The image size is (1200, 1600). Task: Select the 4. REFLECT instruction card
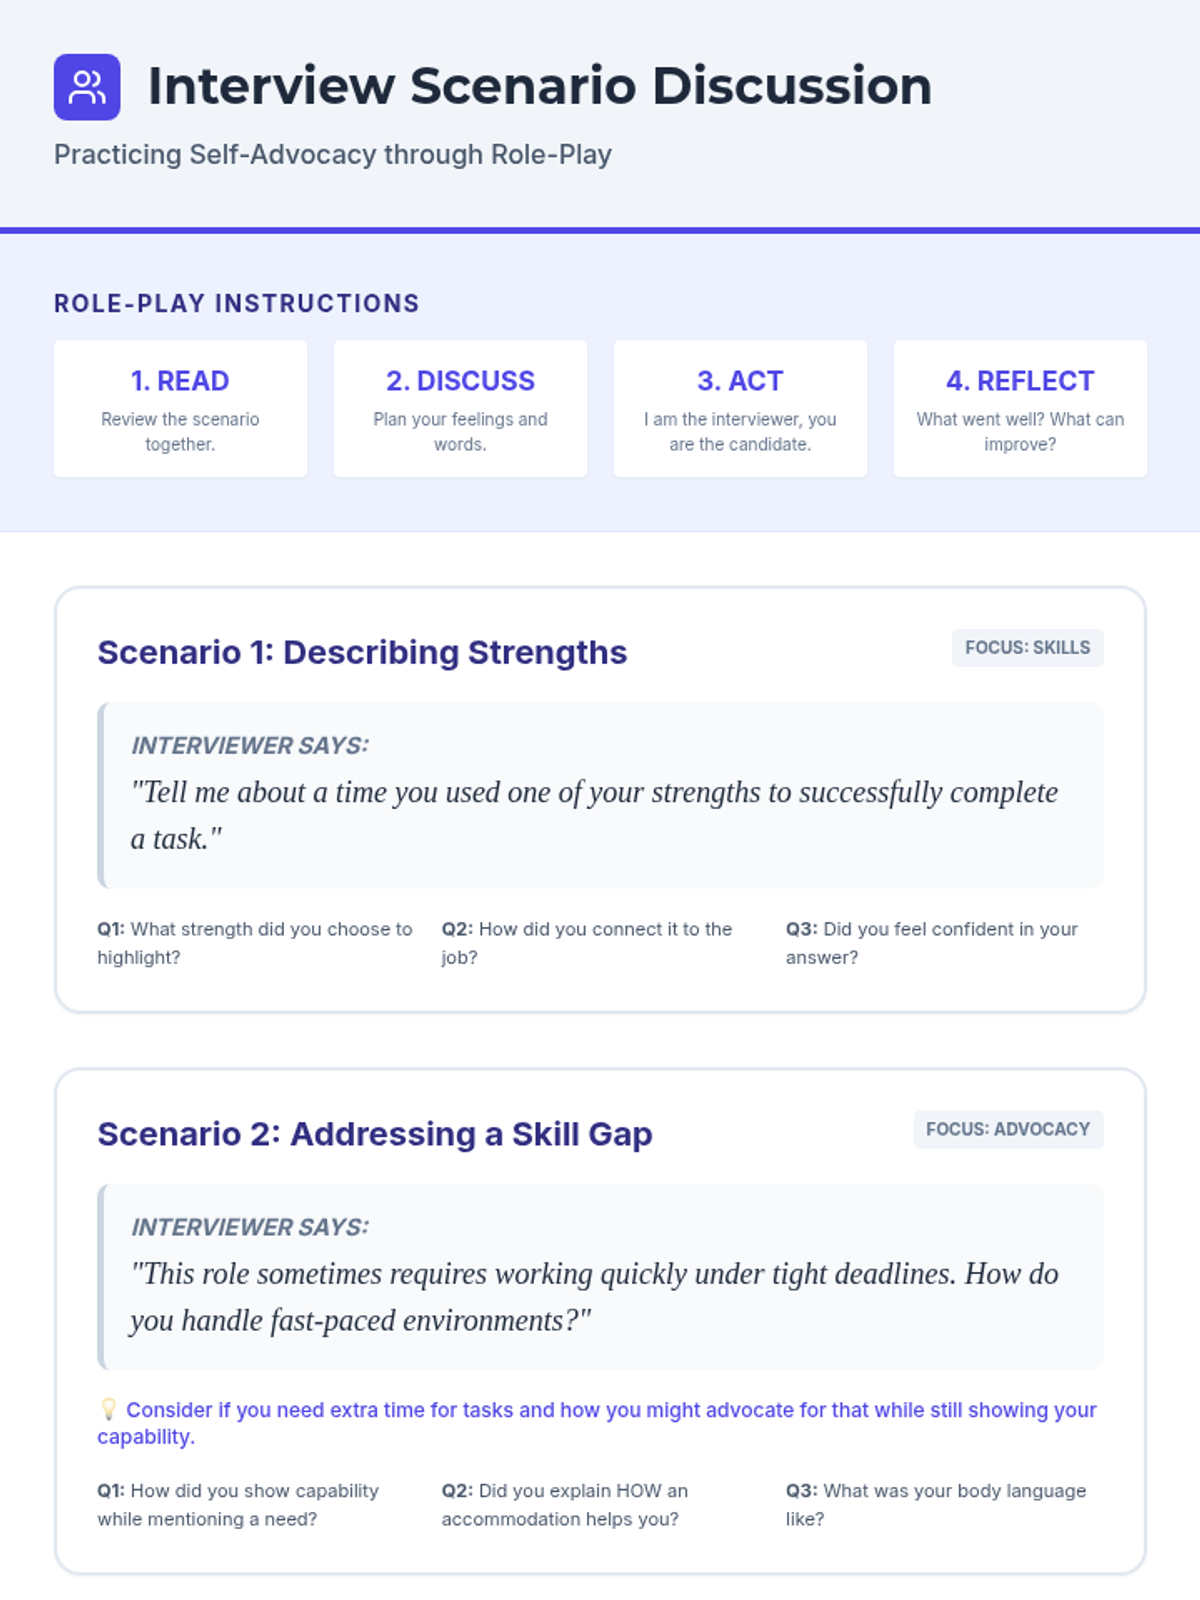pos(1020,409)
